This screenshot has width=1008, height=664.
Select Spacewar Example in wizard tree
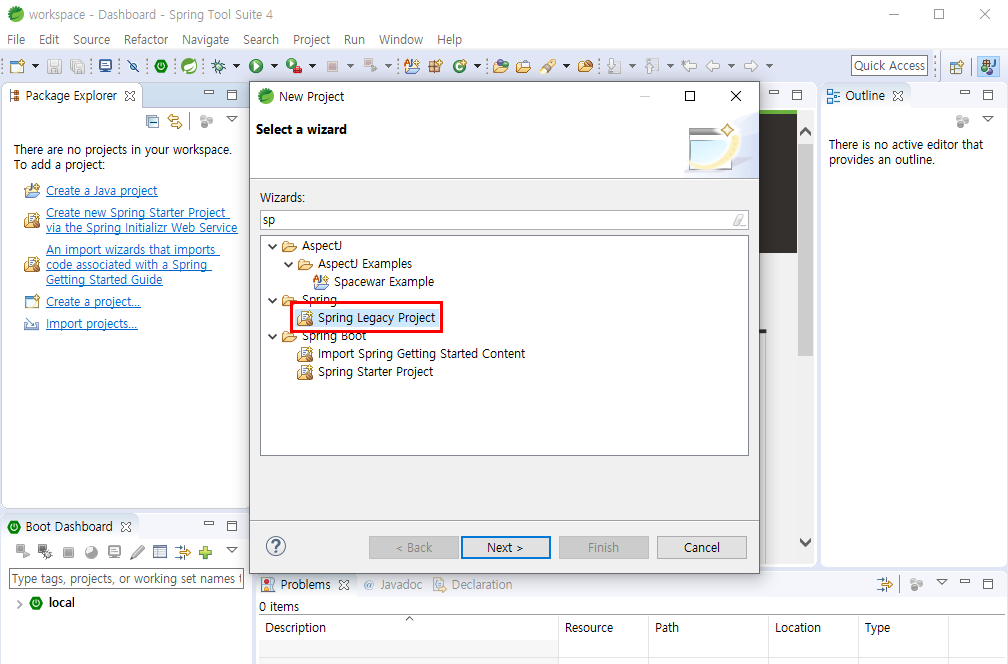[383, 282]
